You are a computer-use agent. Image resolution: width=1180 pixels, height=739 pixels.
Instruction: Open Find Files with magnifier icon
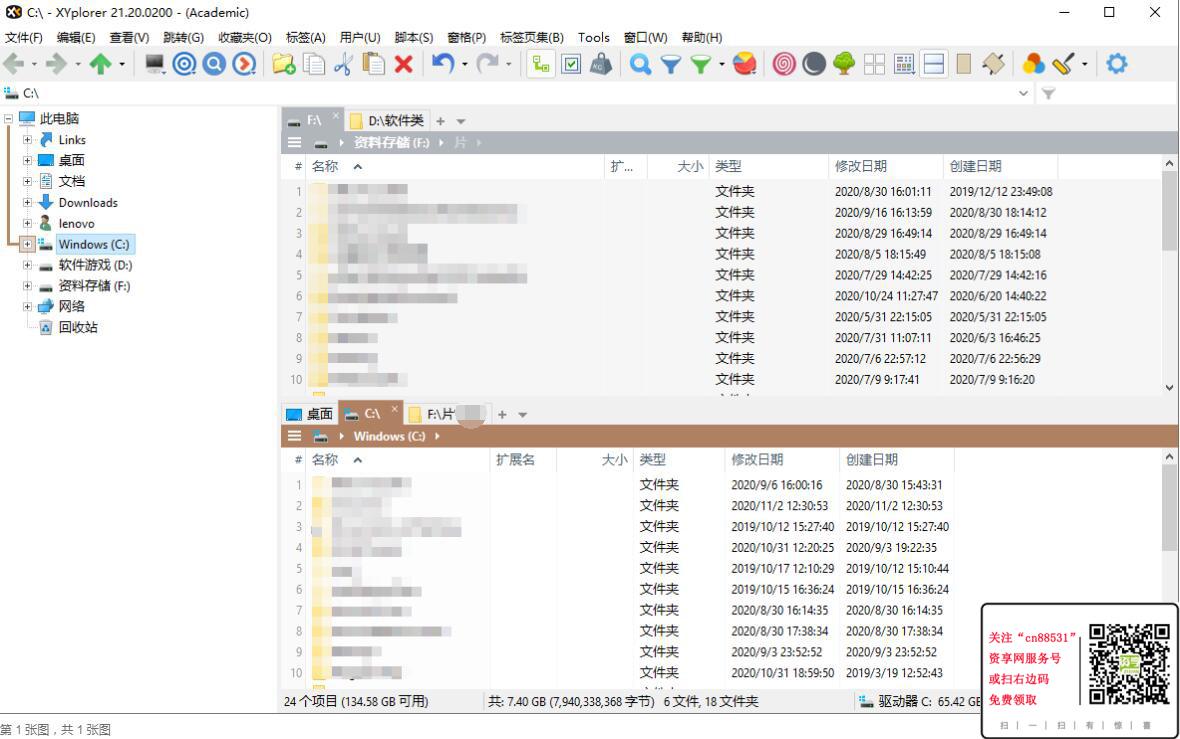640,64
